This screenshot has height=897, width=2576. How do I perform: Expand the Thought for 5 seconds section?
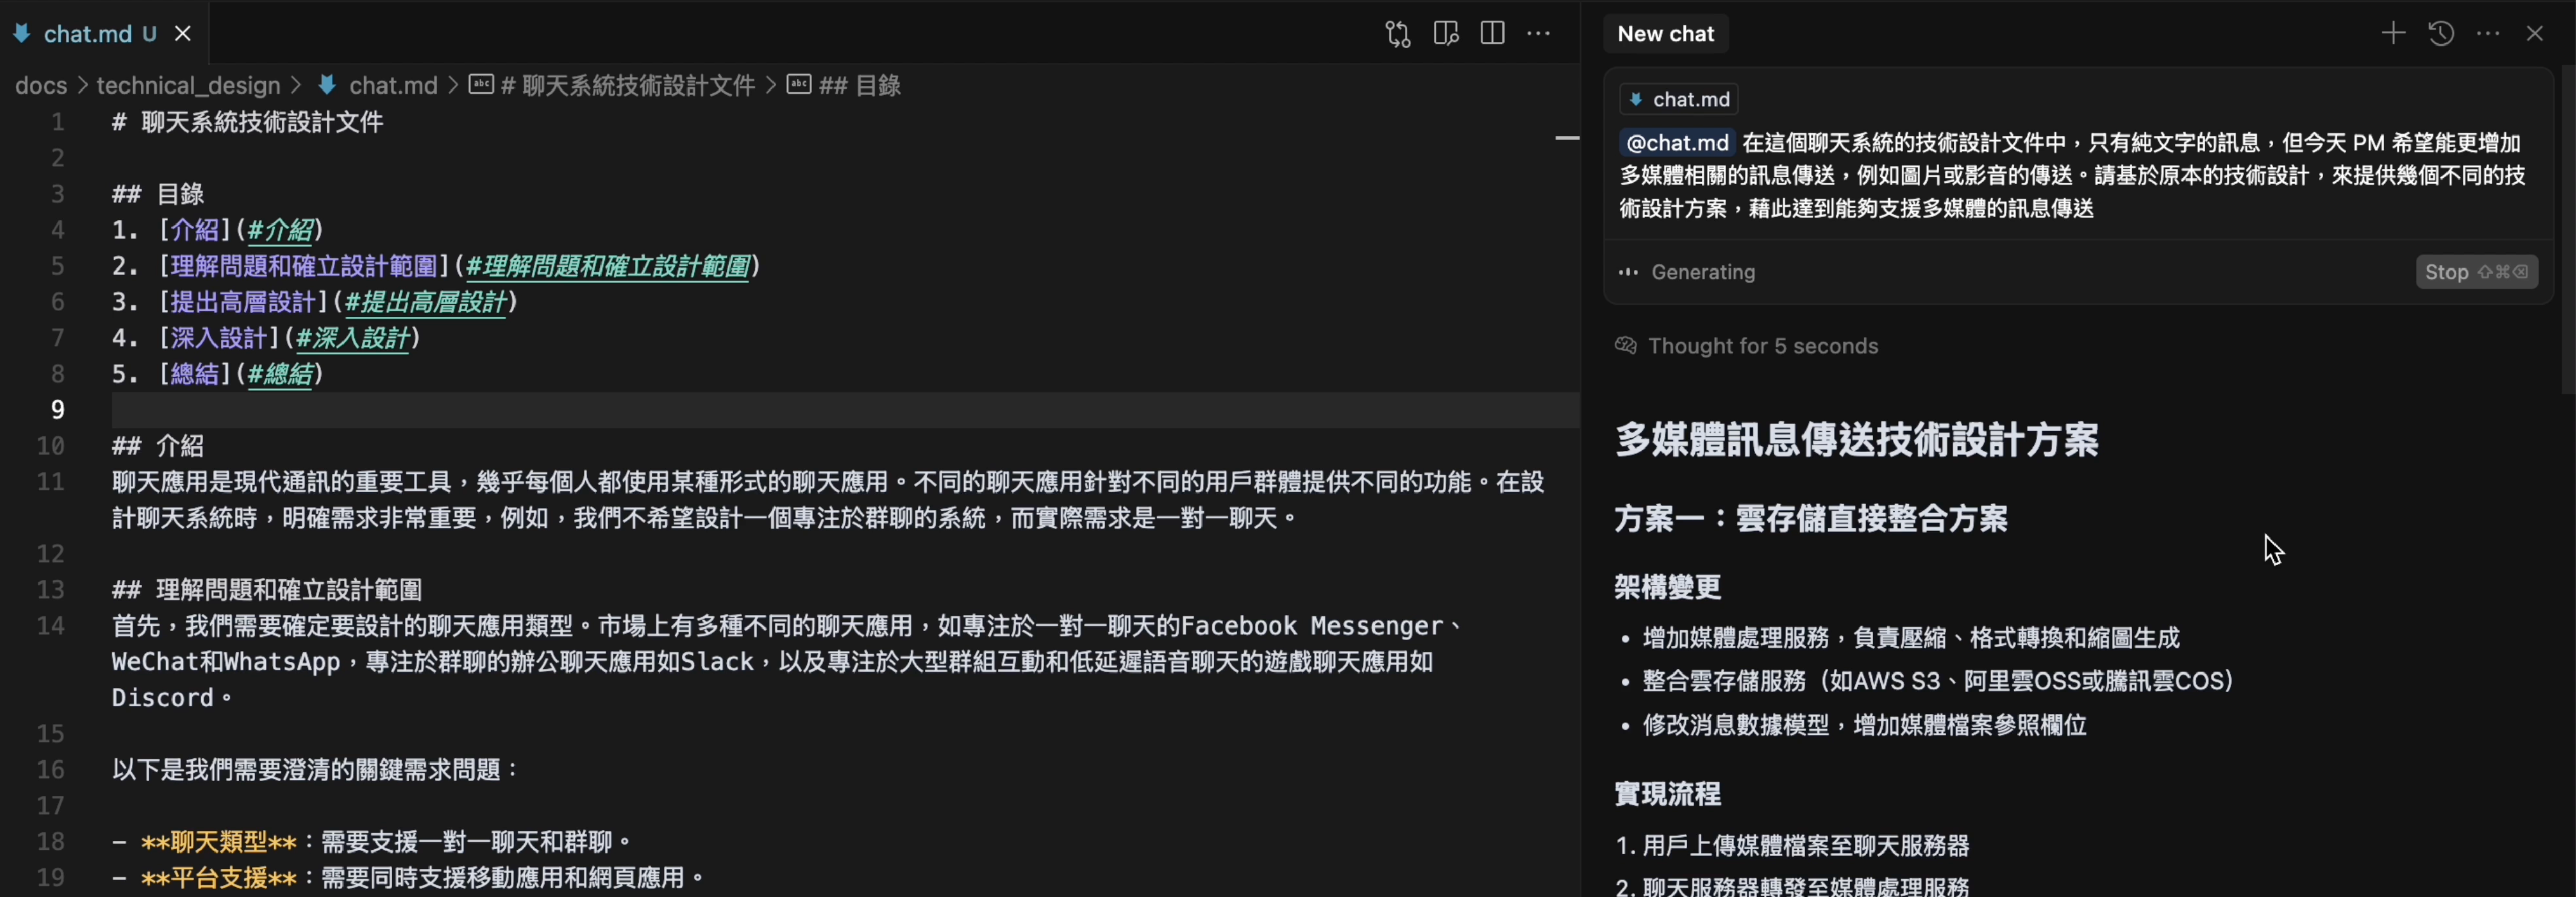(x=1763, y=345)
